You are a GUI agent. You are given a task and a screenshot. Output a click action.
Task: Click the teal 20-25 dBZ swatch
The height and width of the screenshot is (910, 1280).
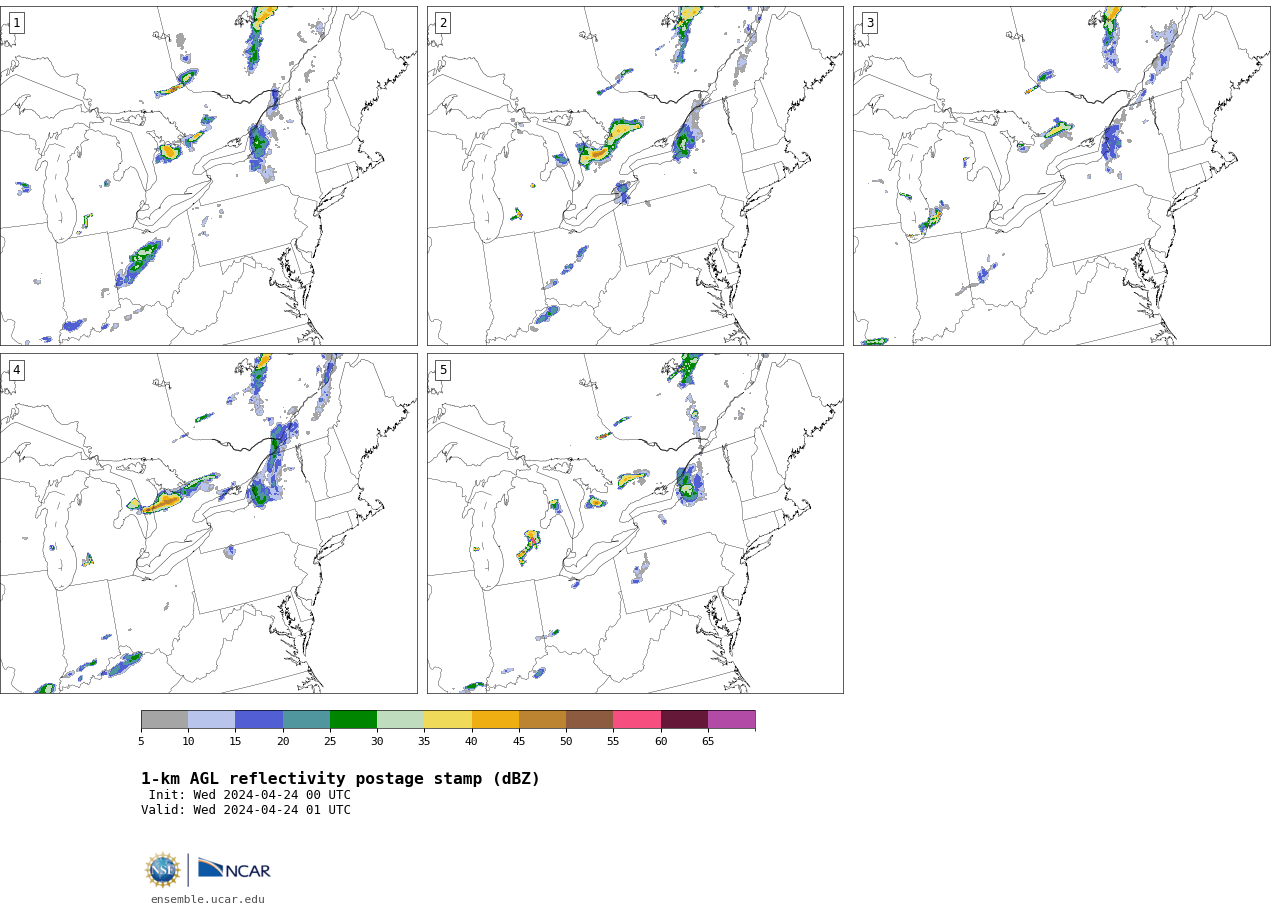click(x=306, y=720)
